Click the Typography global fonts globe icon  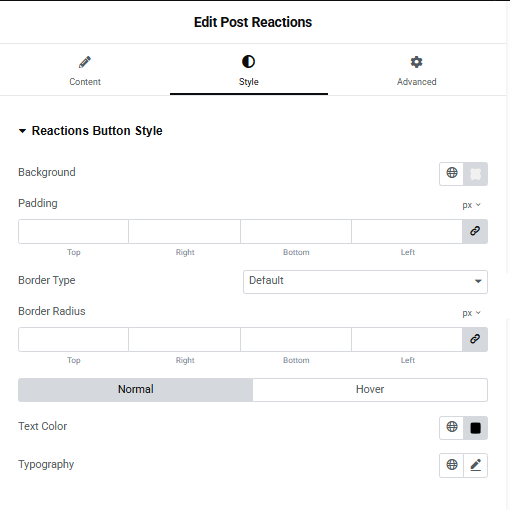(x=452, y=465)
